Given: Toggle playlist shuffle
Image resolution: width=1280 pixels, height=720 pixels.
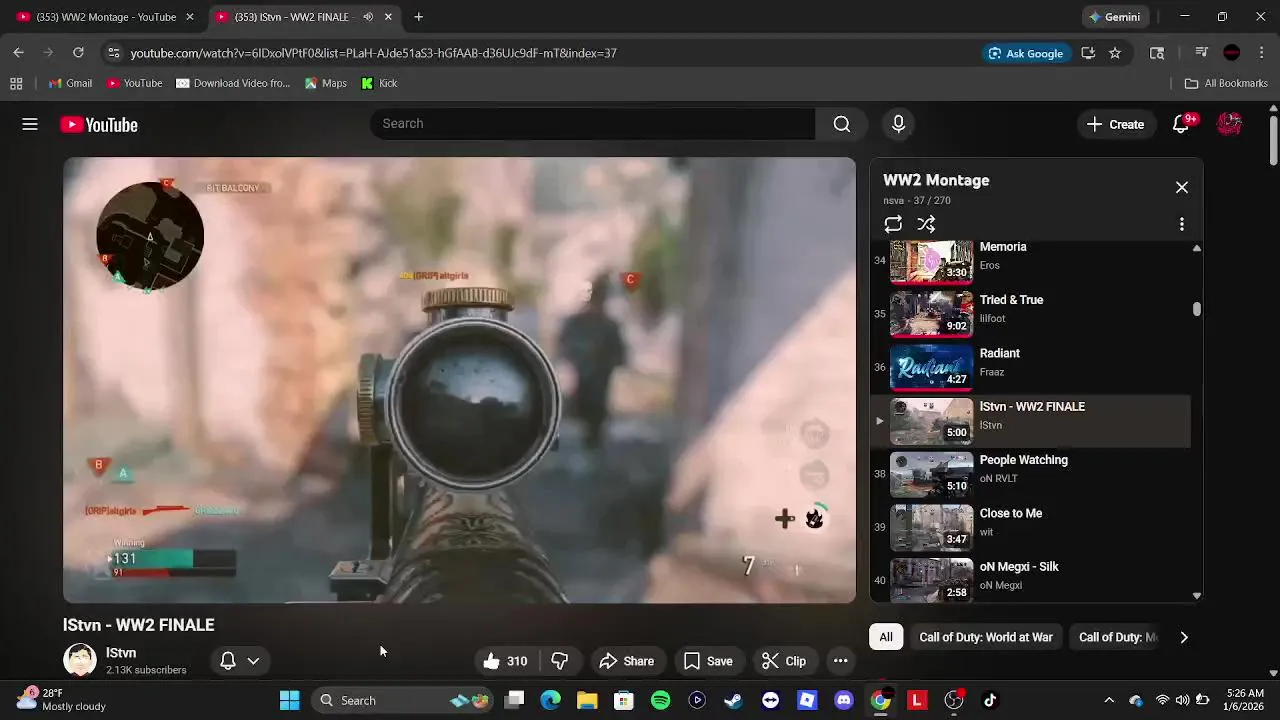Looking at the screenshot, I should click(x=926, y=224).
